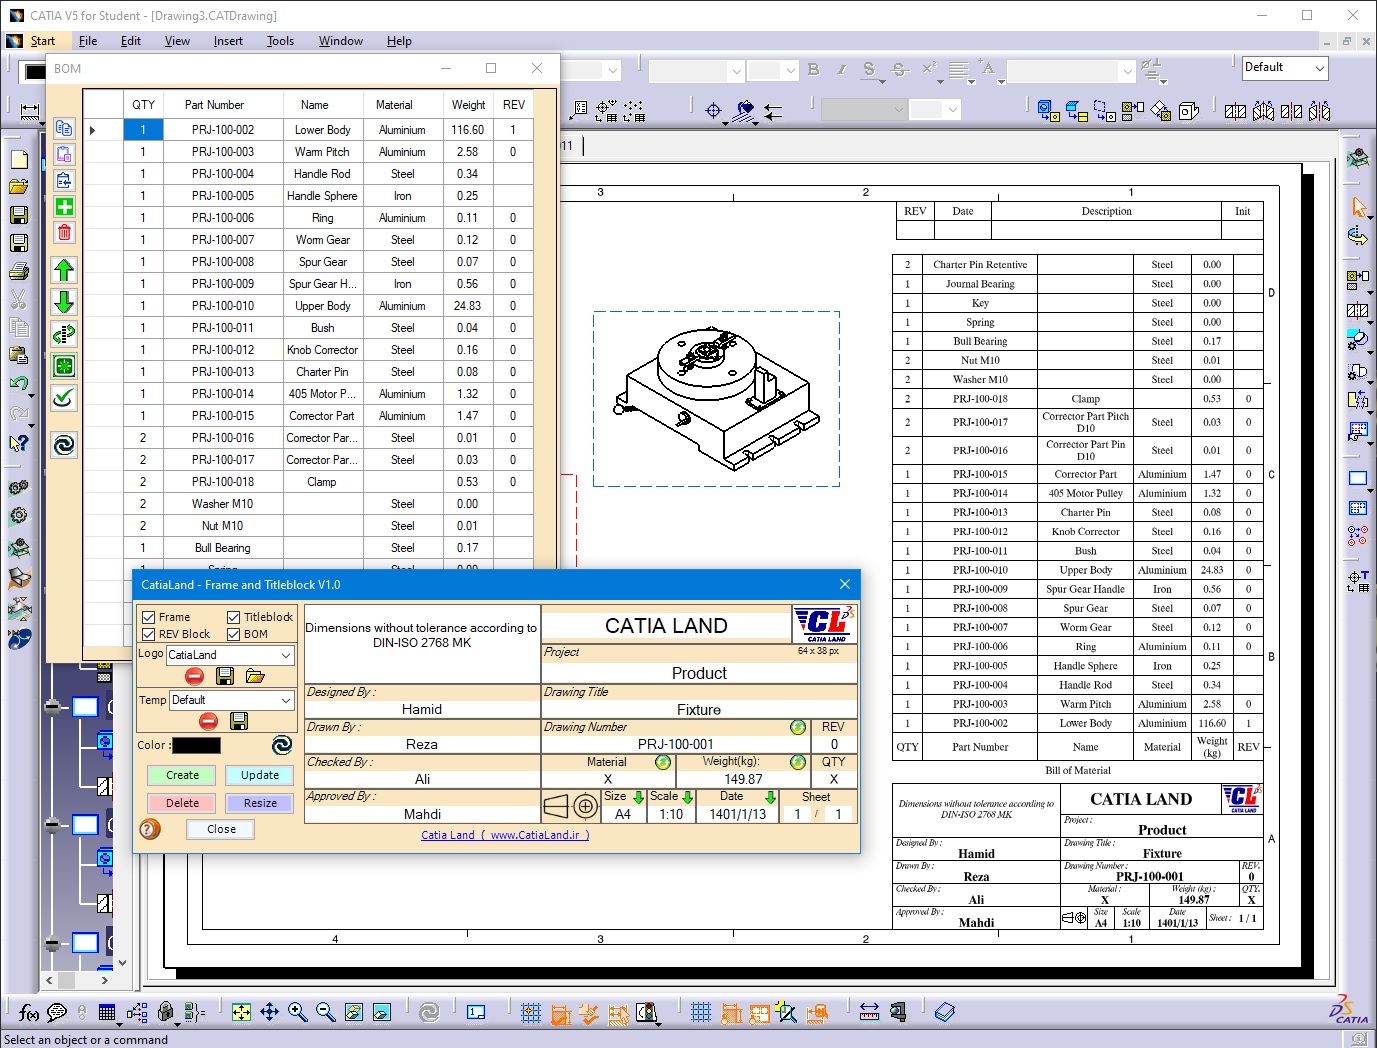Click the Delete button
Screen dimensions: 1377x1048
click(182, 803)
